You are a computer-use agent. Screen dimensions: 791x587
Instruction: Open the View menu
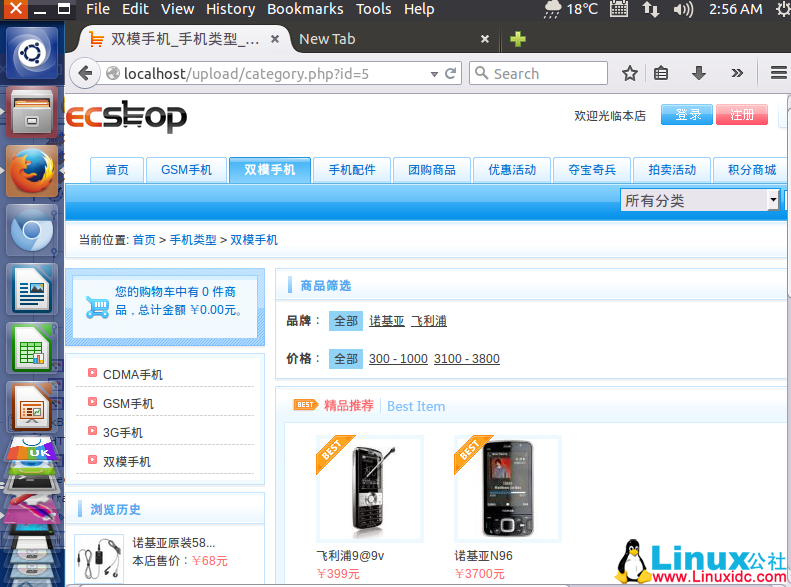pyautogui.click(x=178, y=9)
